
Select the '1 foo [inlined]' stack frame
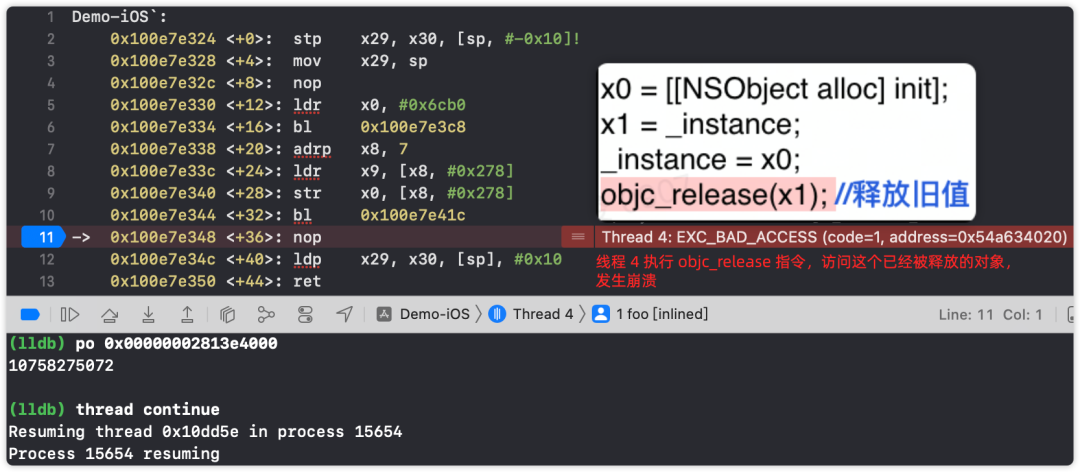662,314
